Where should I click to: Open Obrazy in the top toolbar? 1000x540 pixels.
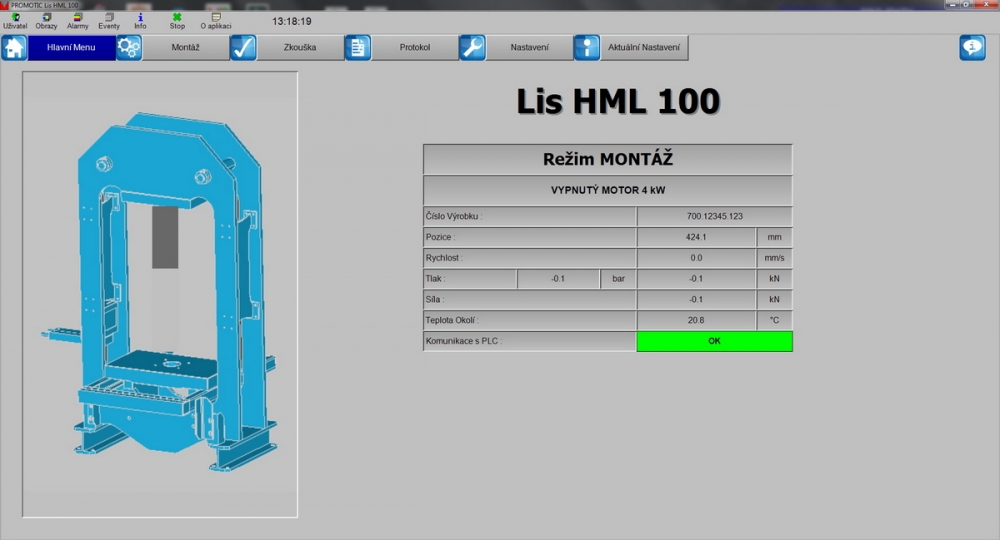[x=47, y=21]
